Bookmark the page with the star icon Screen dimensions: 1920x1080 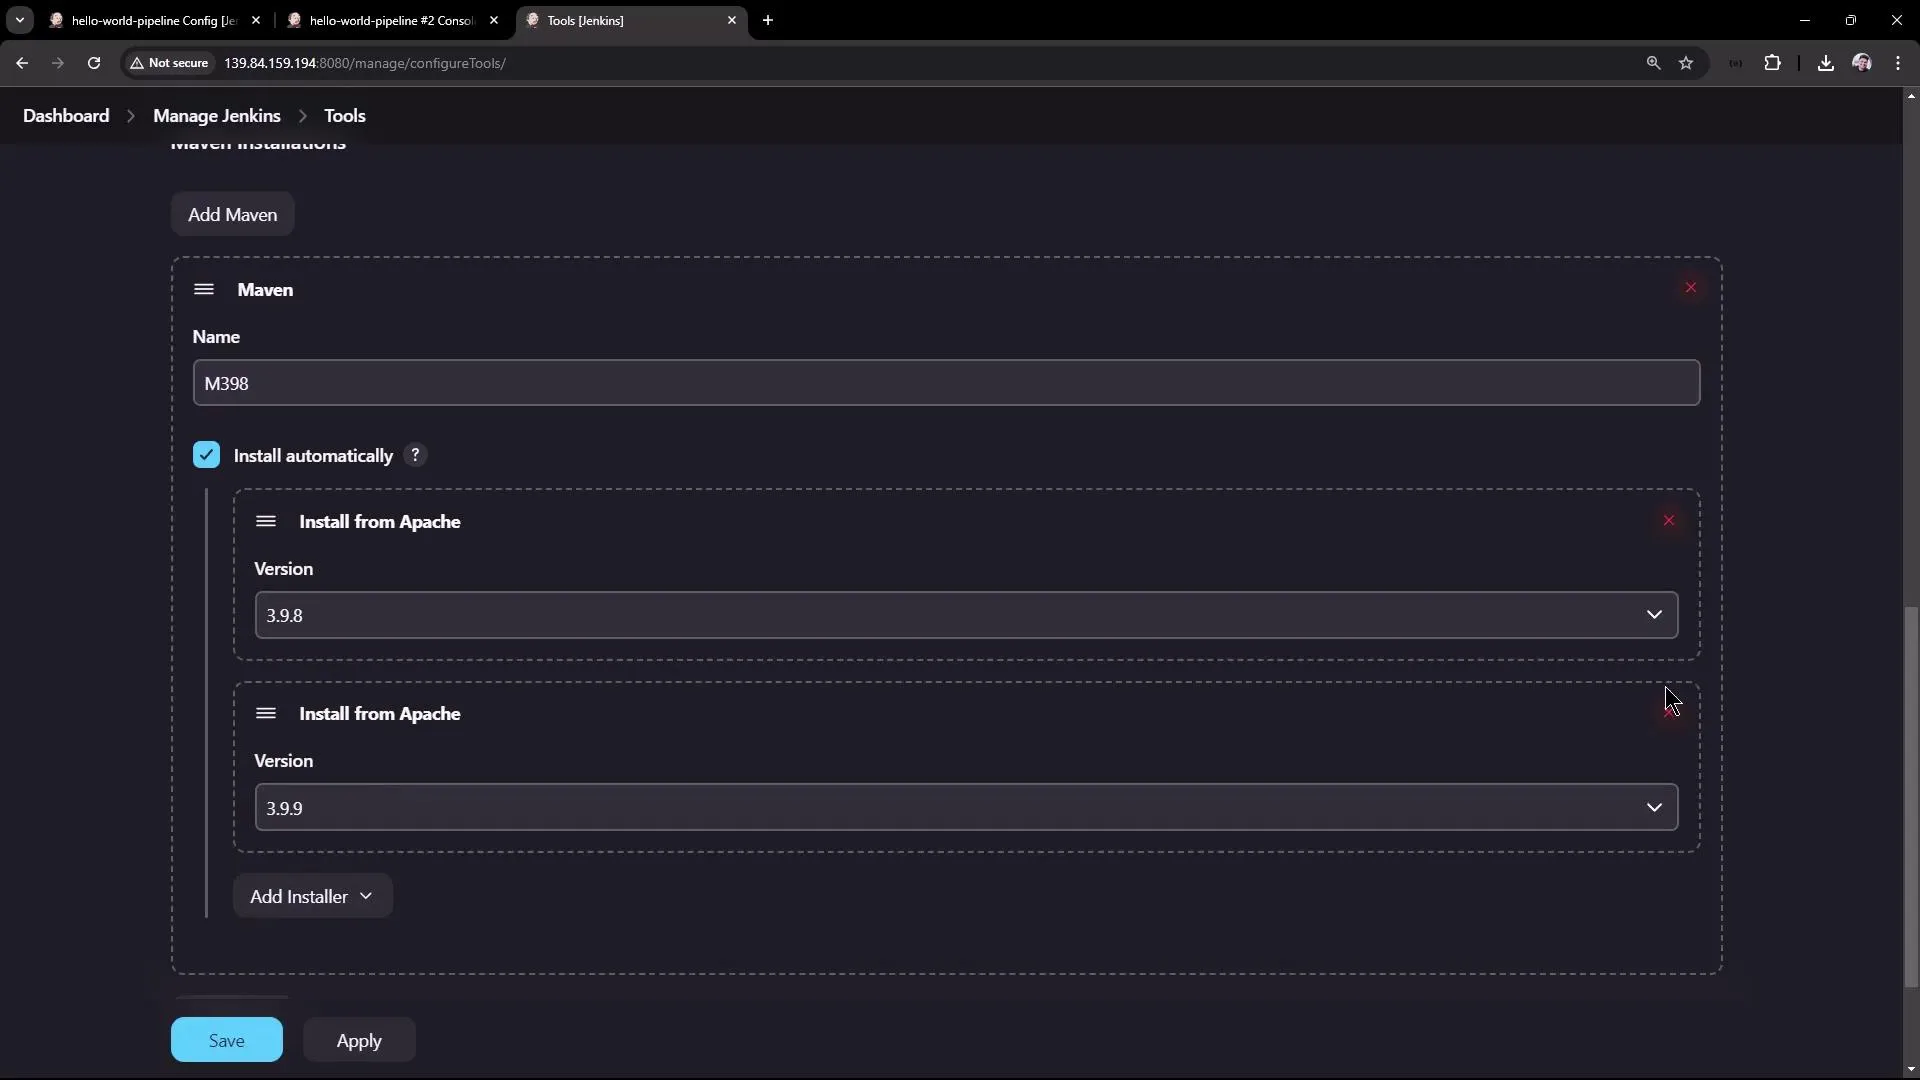[1688, 62]
